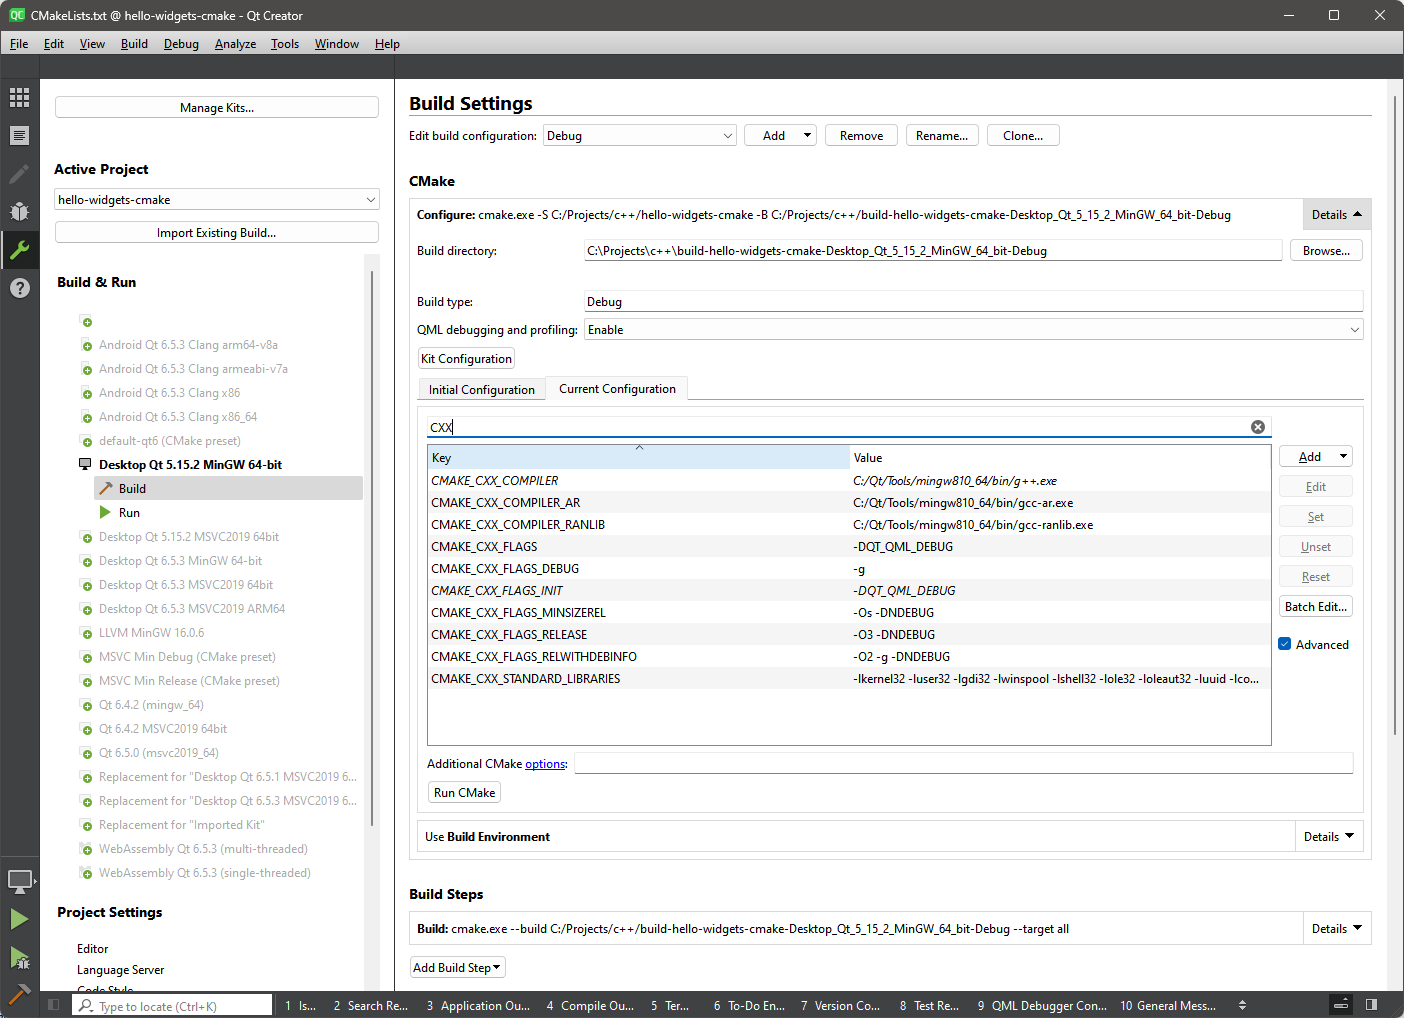Start debugging with run-bug icon
1404x1018 pixels.
(19, 957)
